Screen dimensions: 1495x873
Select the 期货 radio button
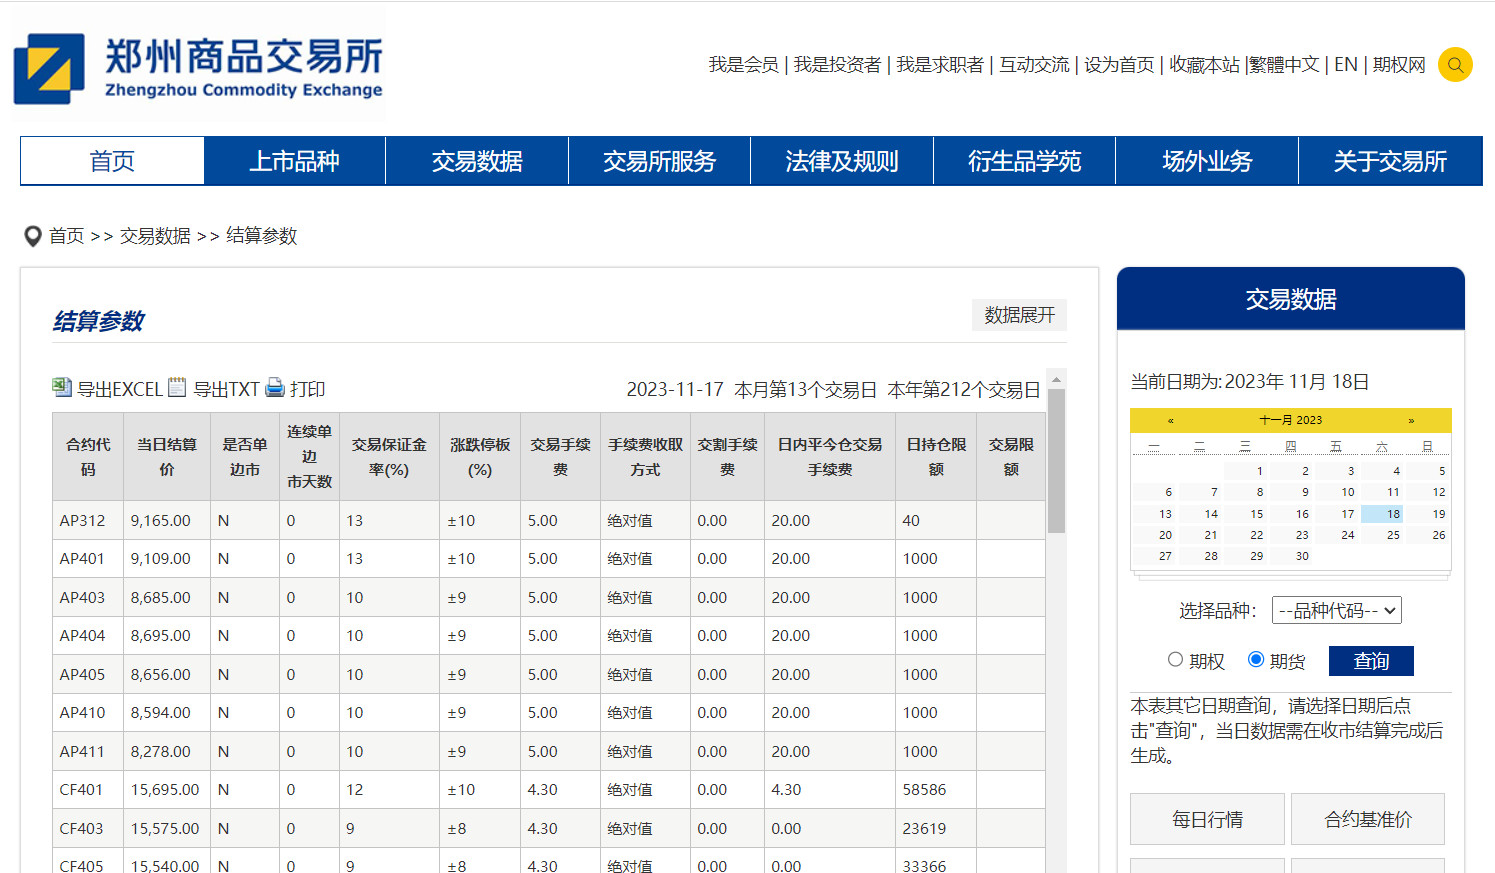(1256, 660)
